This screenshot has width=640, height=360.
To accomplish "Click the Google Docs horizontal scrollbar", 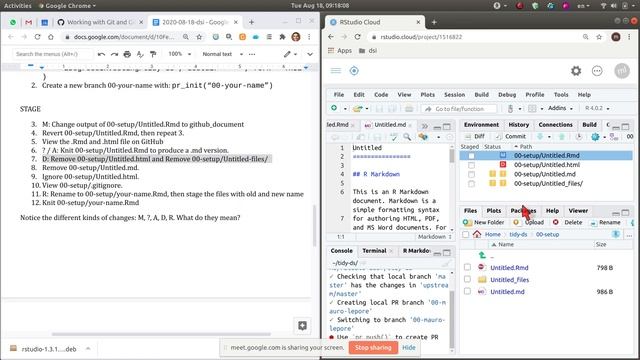I will click(x=161, y=334).
